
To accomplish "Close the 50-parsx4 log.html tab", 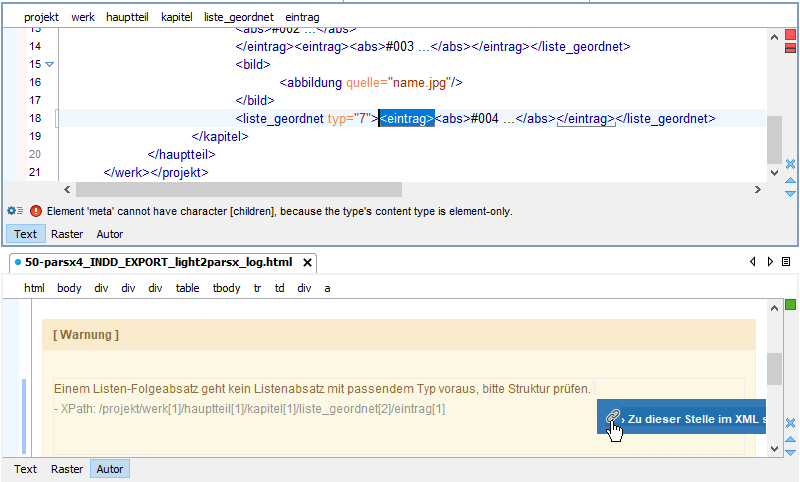I will pyautogui.click(x=308, y=263).
